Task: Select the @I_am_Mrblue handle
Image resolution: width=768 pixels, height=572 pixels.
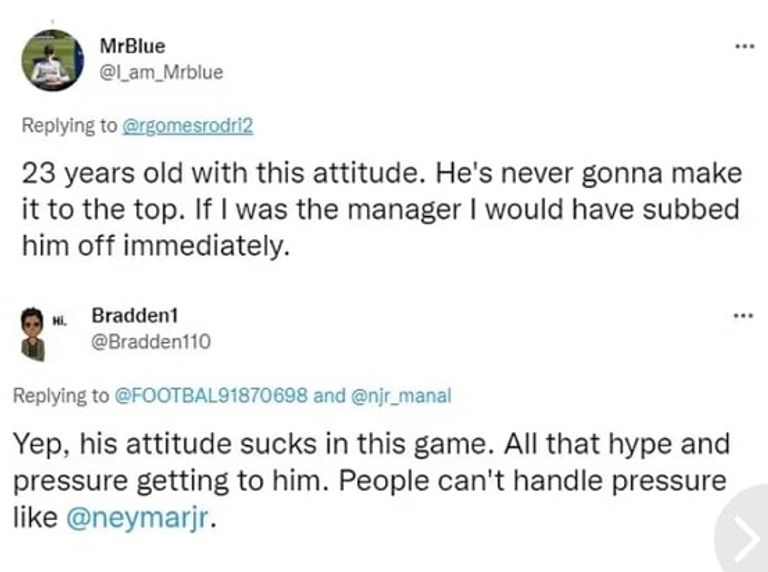Action: pos(161,71)
